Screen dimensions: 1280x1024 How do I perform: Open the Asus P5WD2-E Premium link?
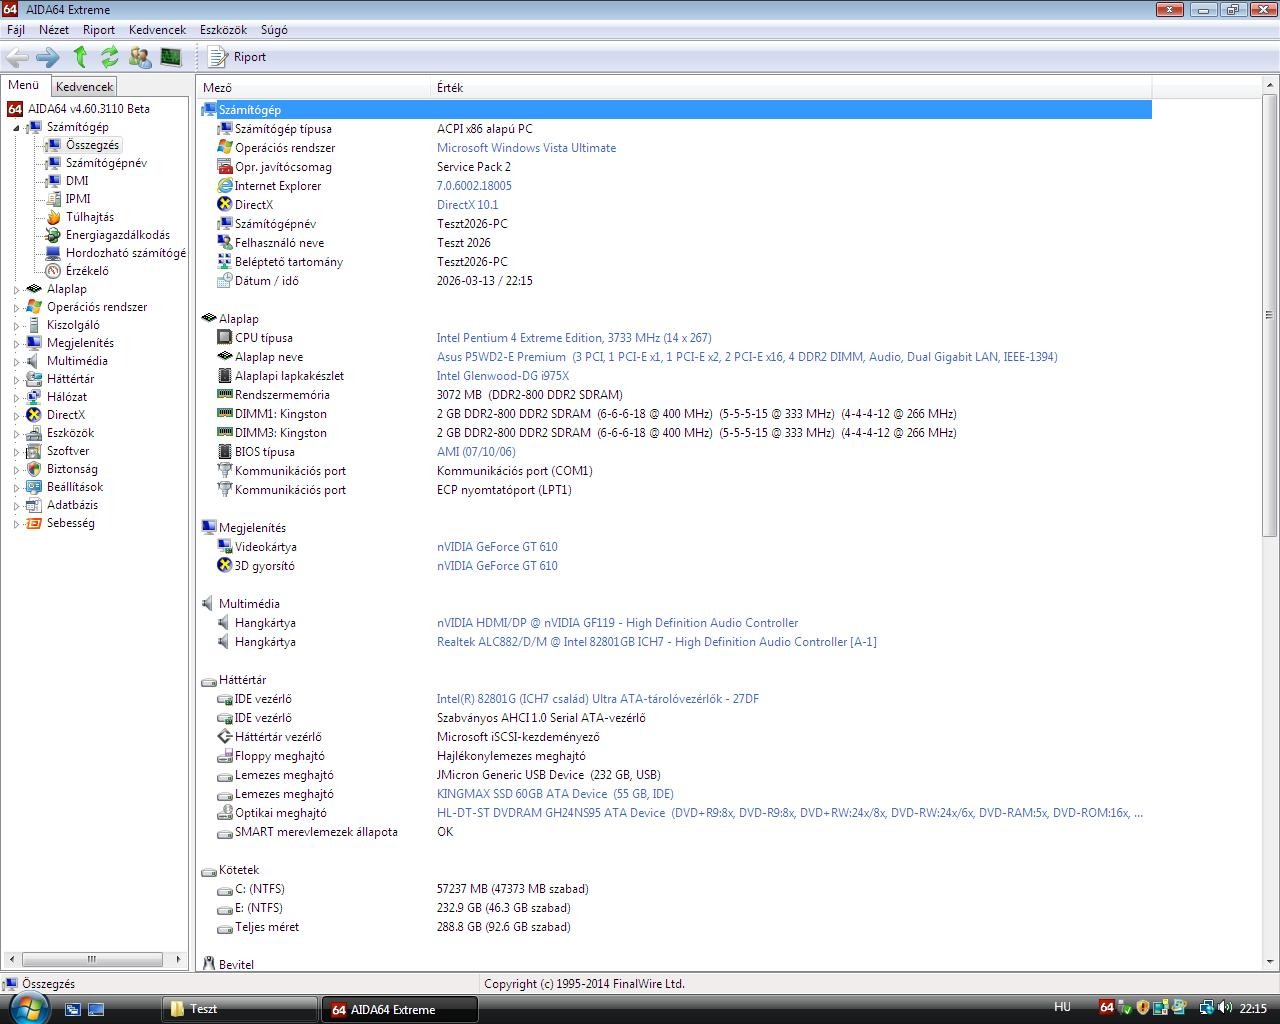[747, 357]
